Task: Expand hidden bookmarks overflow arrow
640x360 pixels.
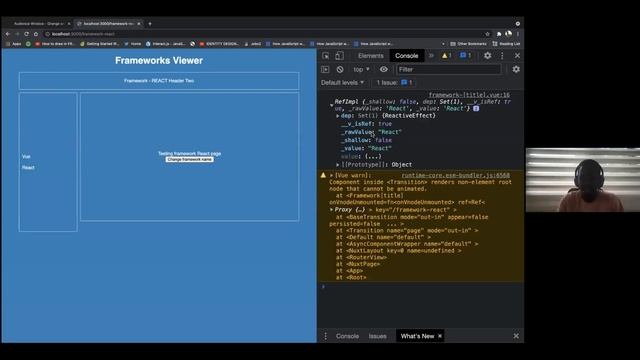Action: [x=443, y=44]
